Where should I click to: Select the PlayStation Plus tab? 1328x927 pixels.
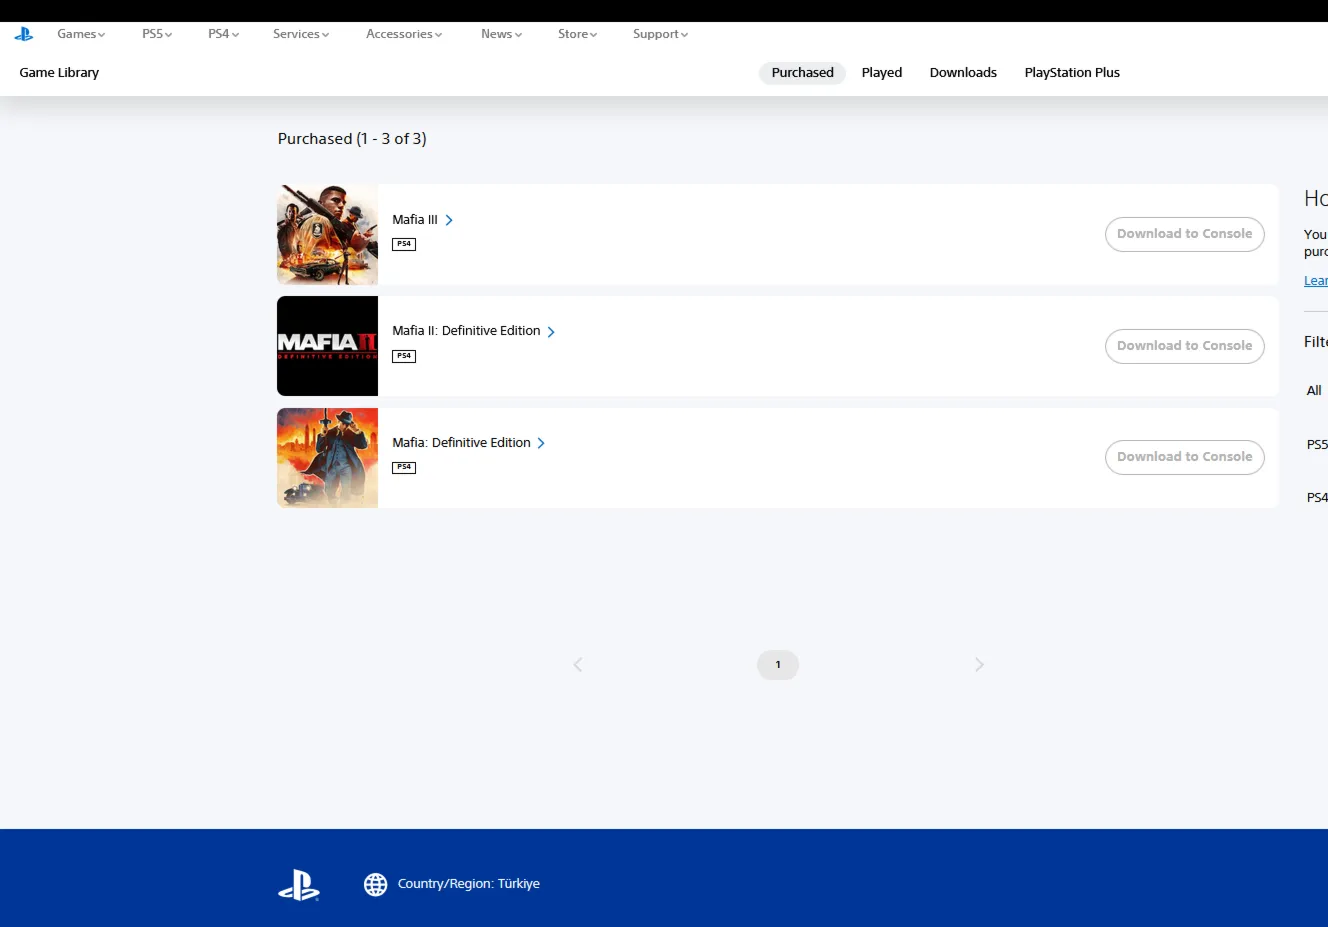[1071, 73]
